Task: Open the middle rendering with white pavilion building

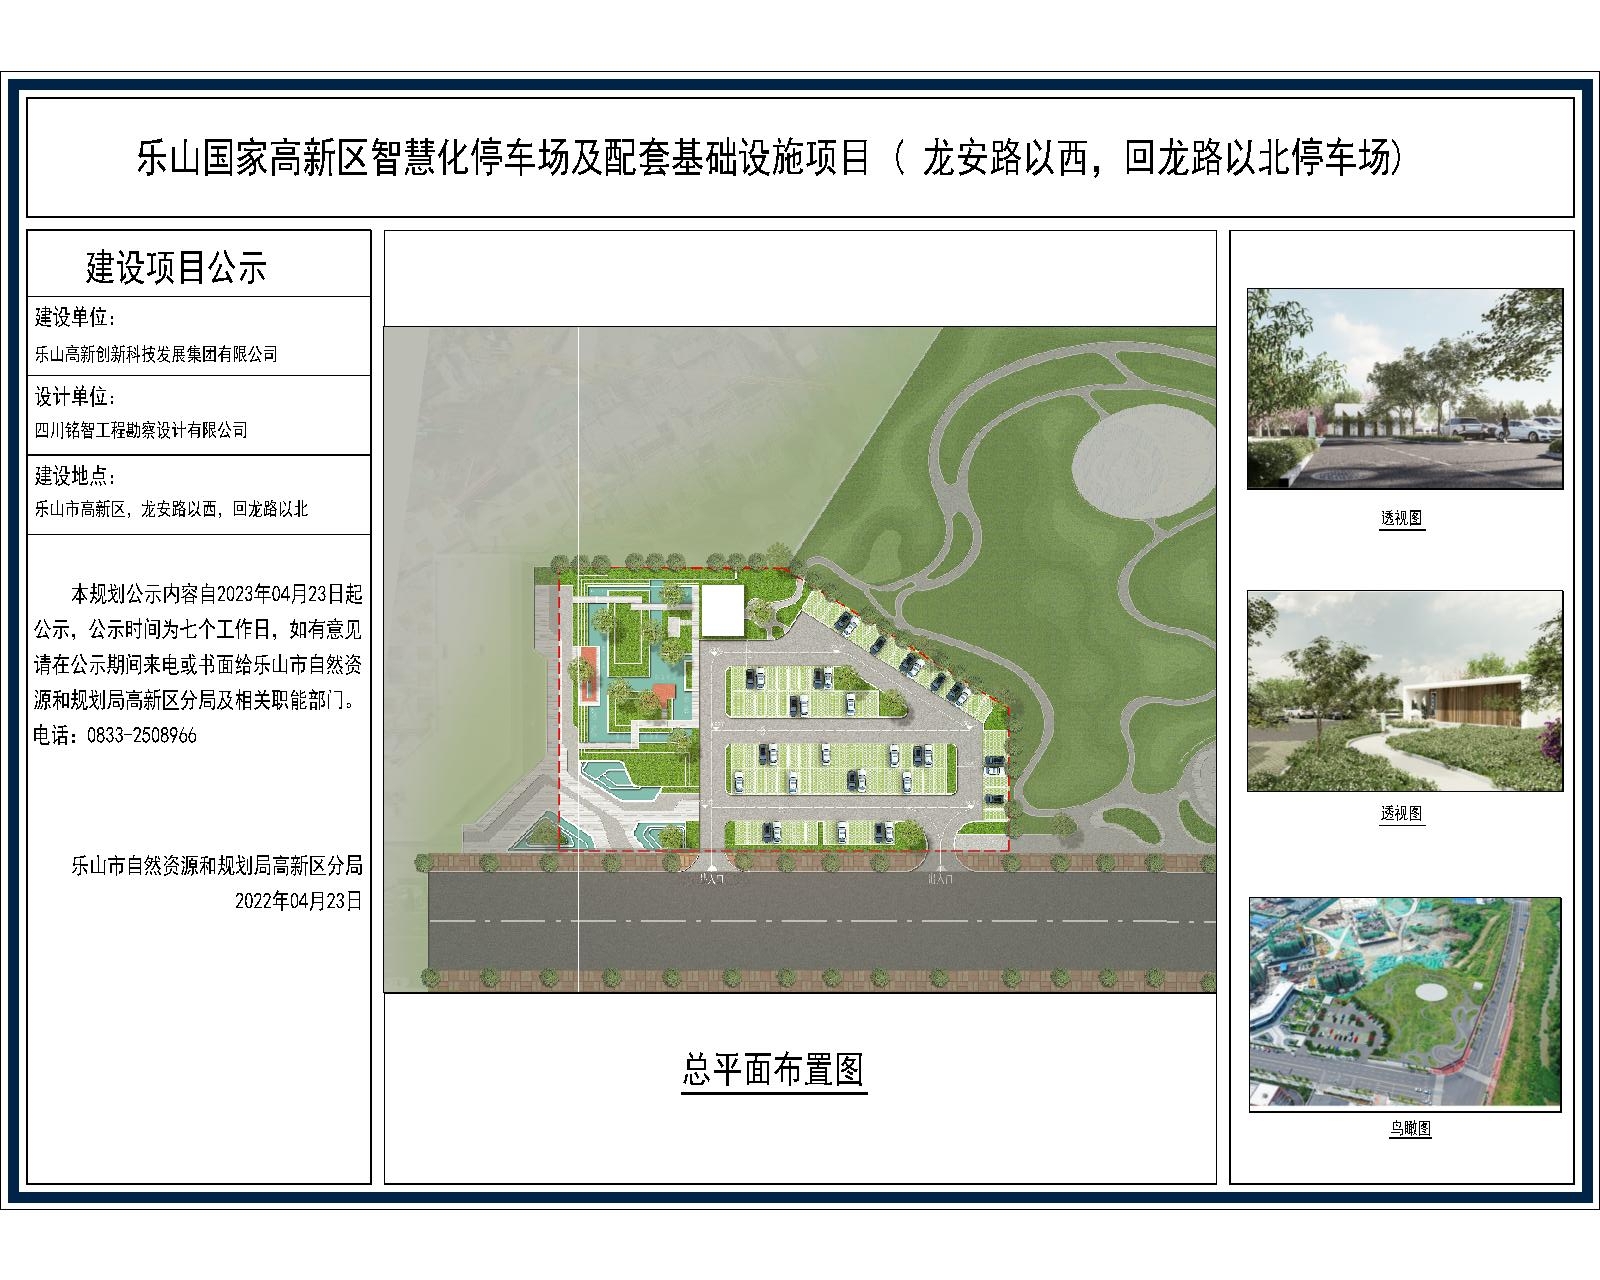Action: coord(1404,691)
